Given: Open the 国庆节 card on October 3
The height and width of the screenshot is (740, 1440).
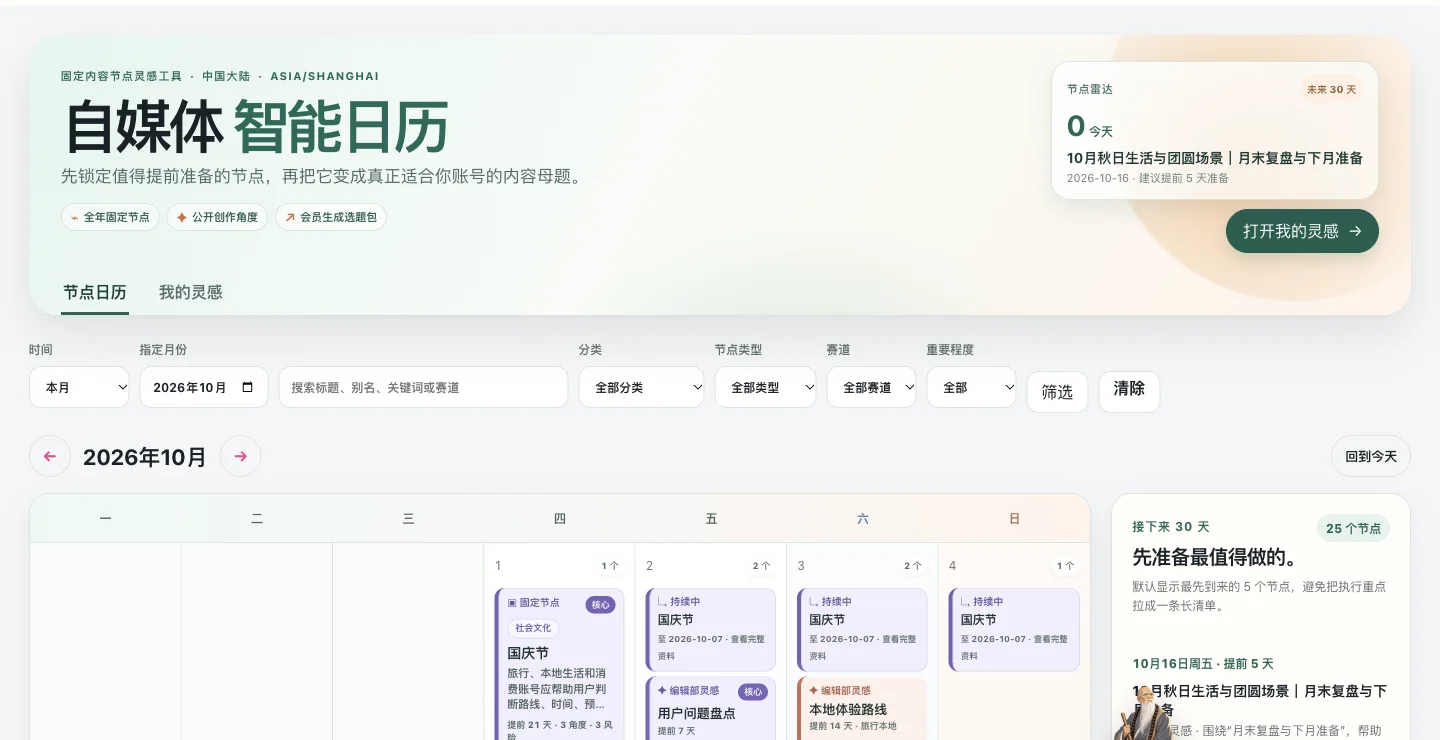Looking at the screenshot, I should click(862, 629).
